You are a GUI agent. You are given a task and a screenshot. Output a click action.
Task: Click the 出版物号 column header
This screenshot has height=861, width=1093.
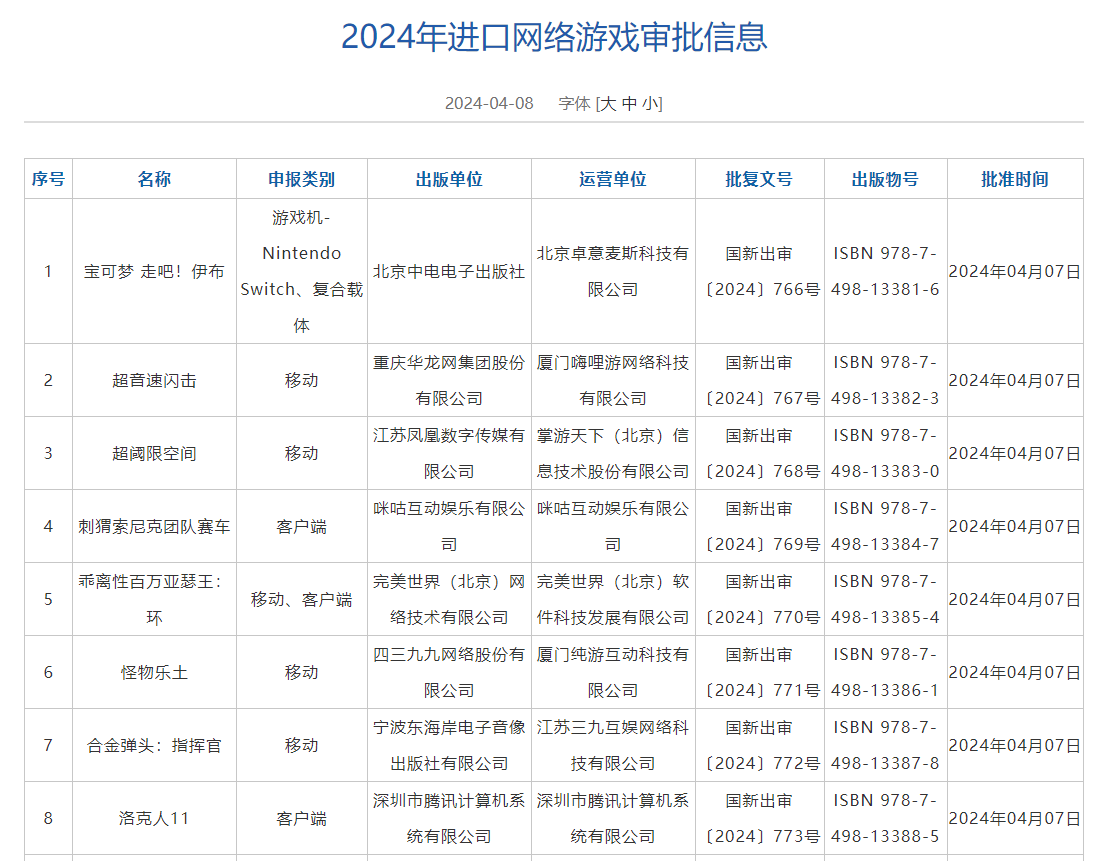pos(885,179)
